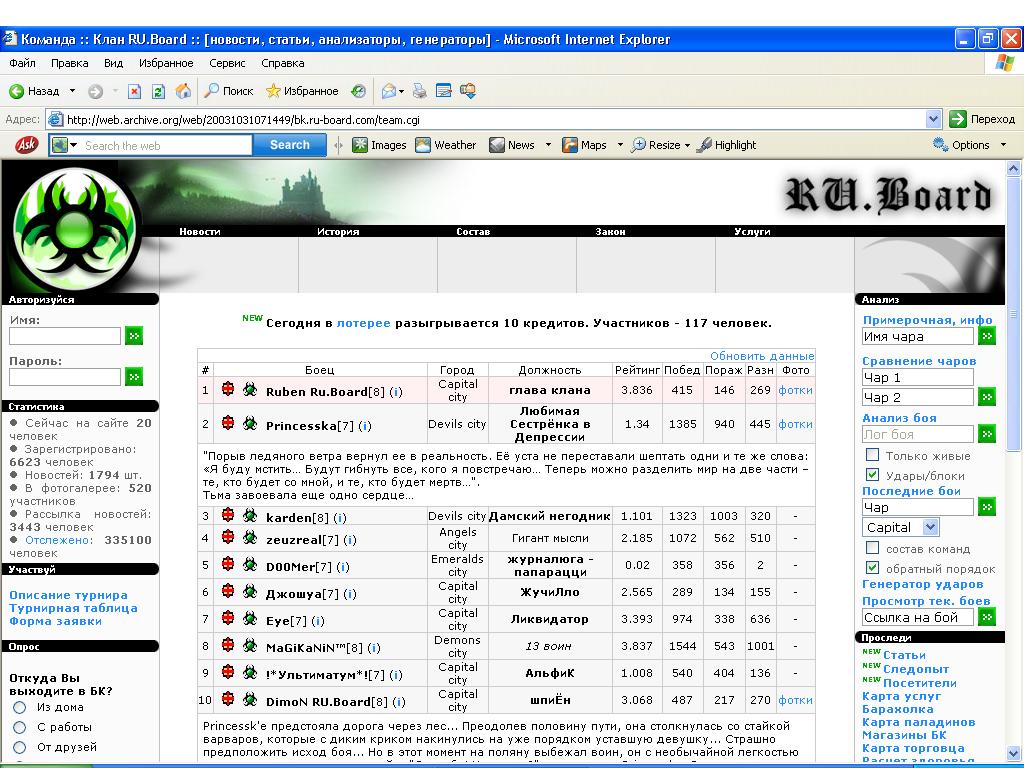Click the green Переход go button
The width and height of the screenshot is (1024, 768).
pos(982,119)
